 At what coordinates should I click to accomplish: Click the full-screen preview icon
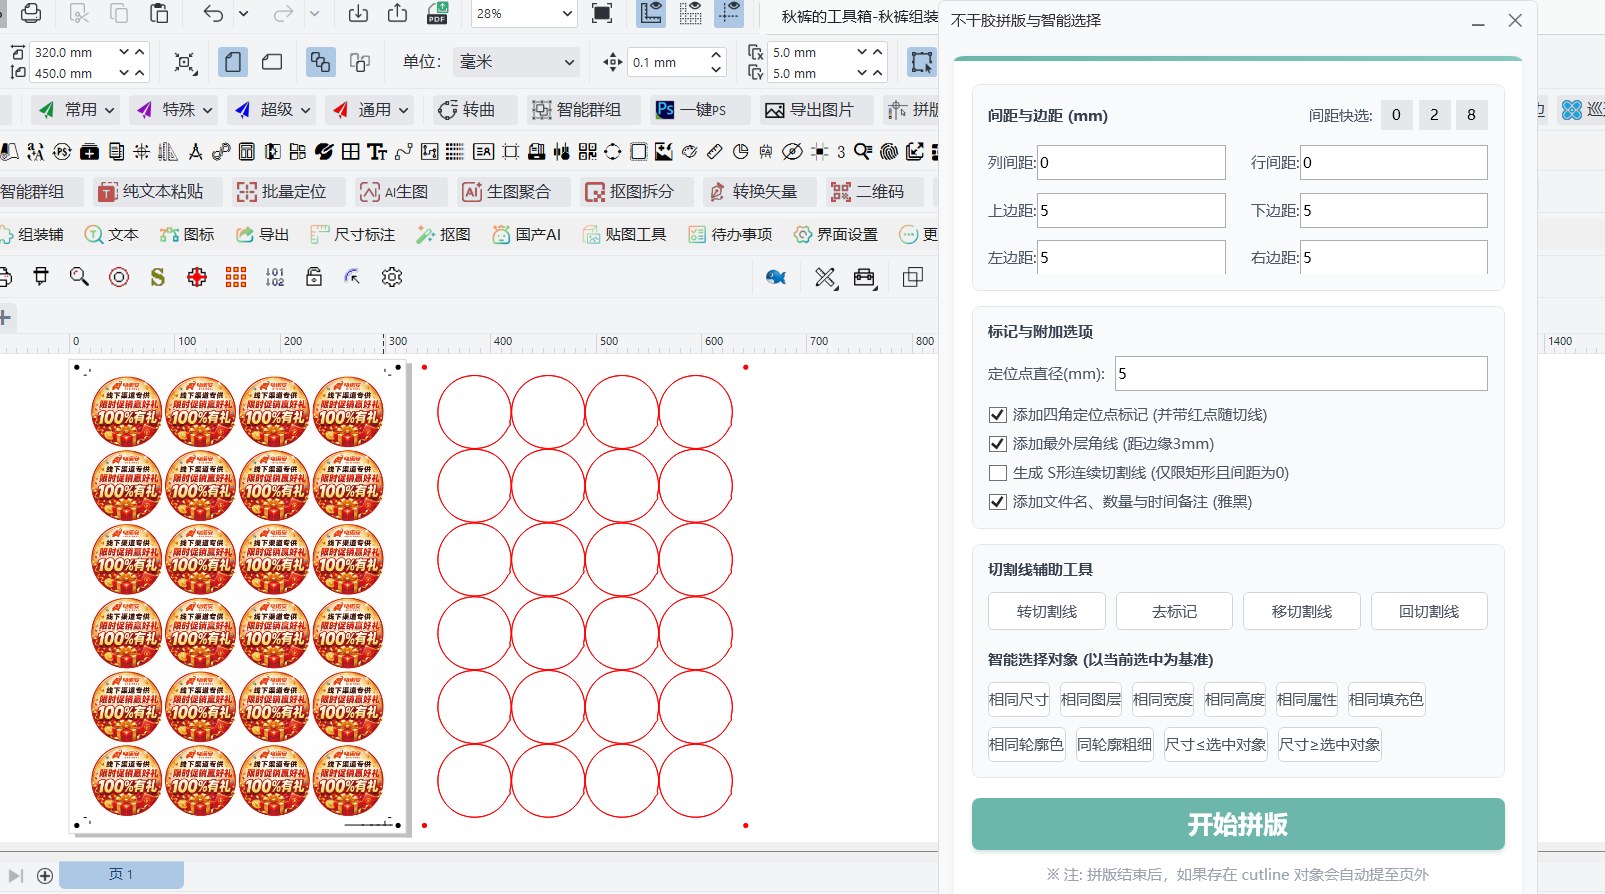coord(602,13)
